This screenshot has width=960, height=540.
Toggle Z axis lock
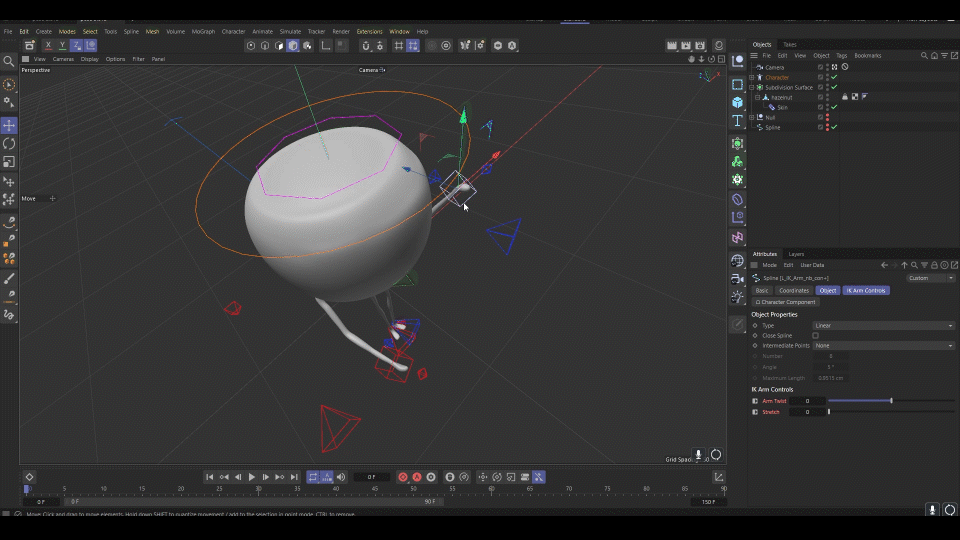(x=77, y=45)
